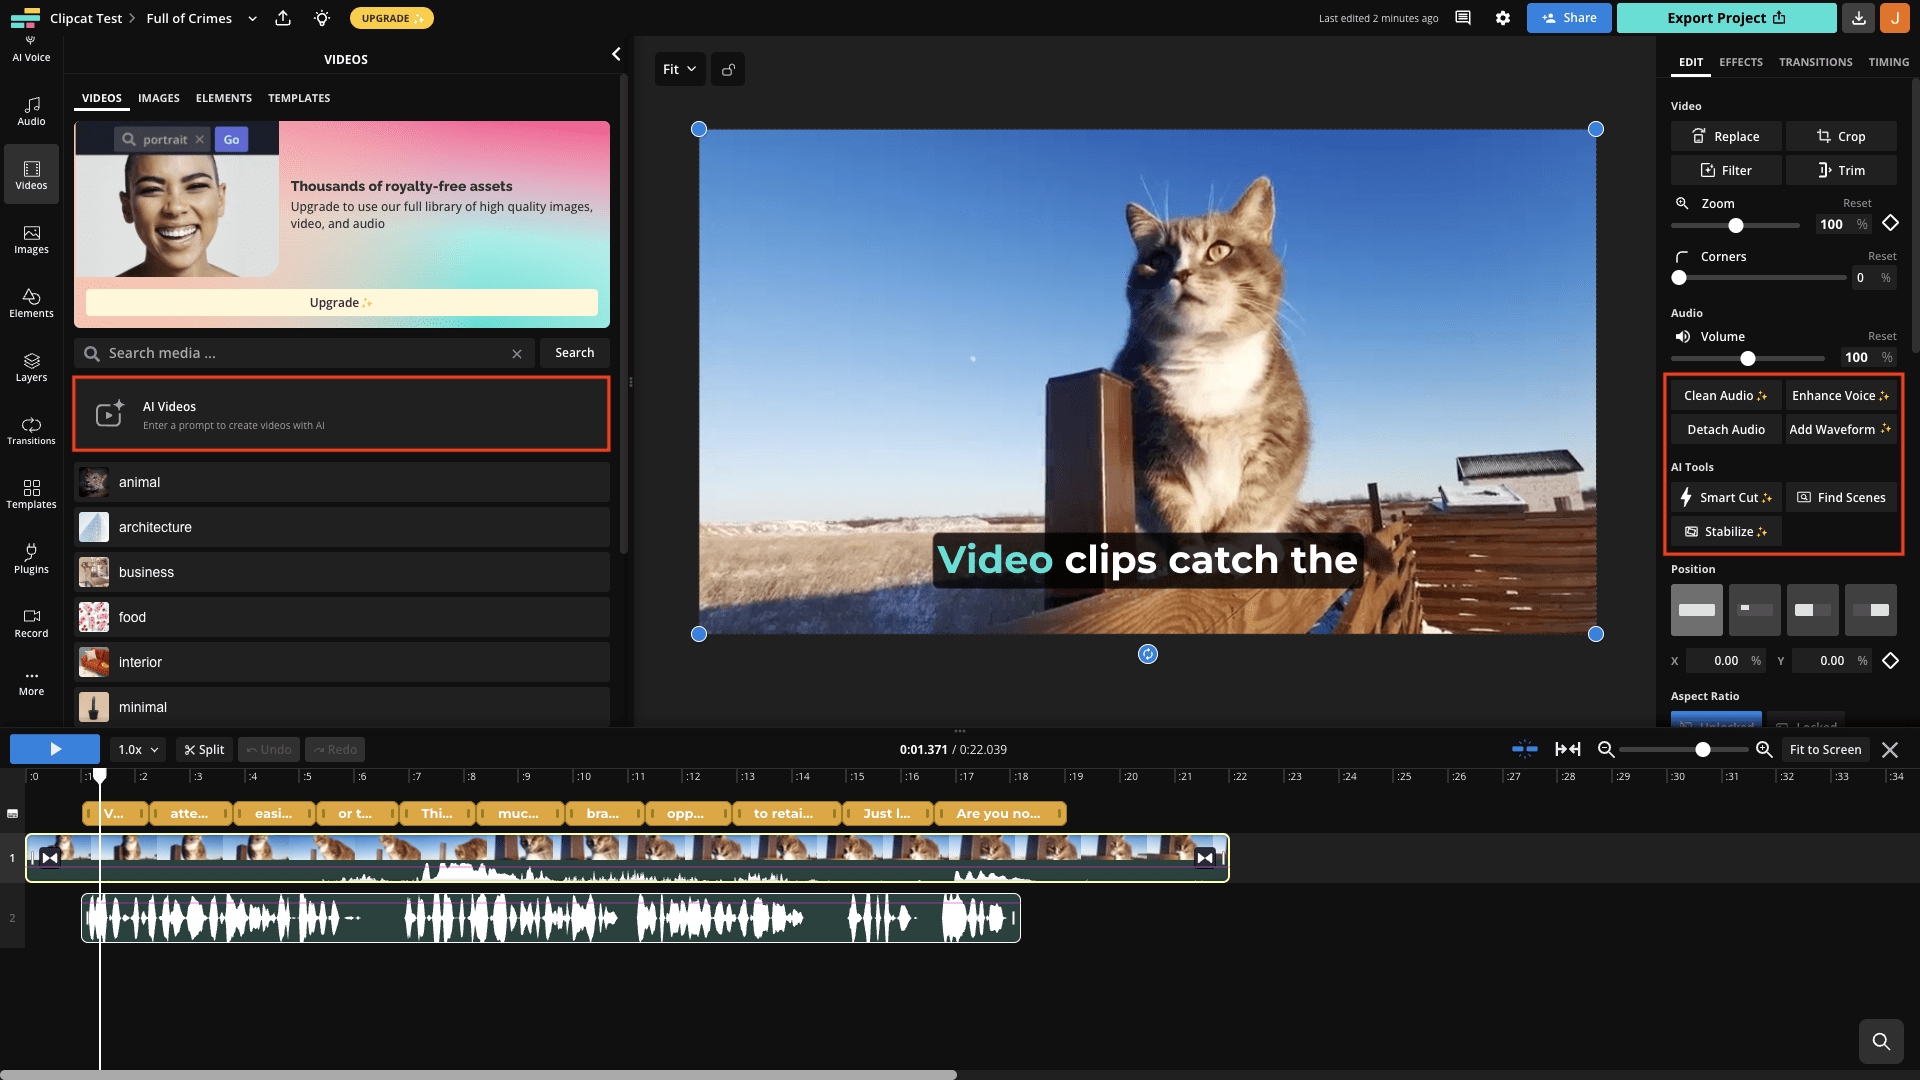Click the Replace video button

[1726, 137]
